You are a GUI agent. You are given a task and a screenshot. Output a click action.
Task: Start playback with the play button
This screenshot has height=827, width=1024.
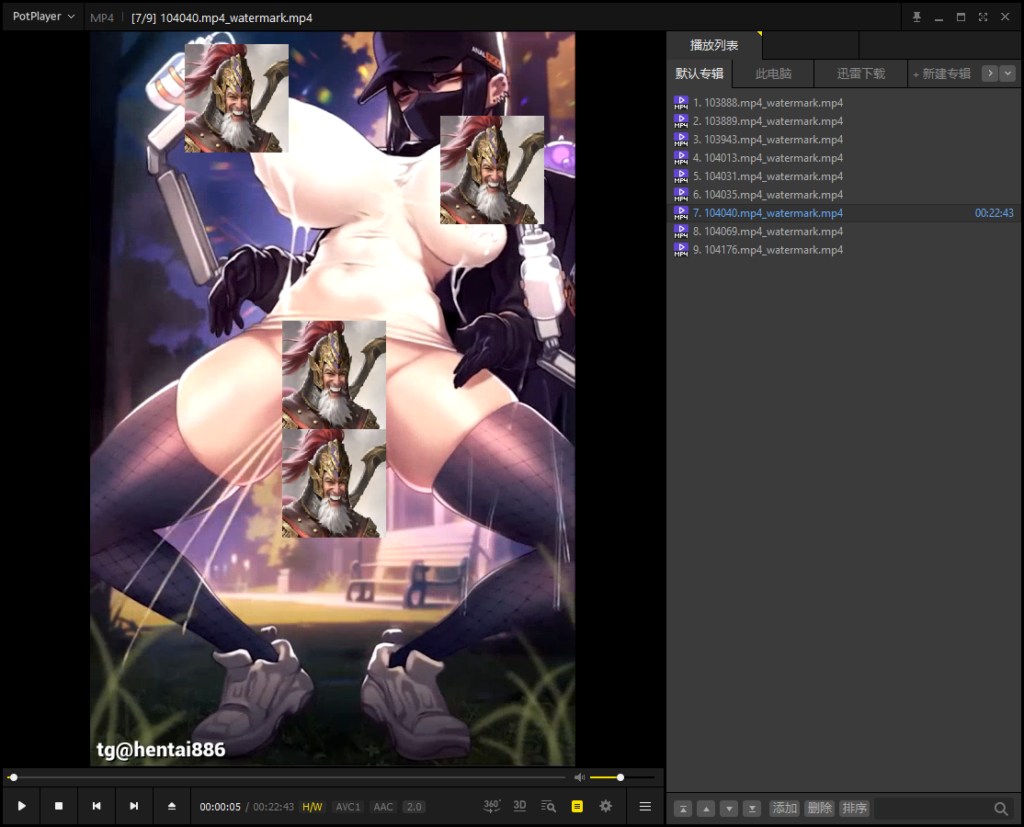click(x=22, y=806)
